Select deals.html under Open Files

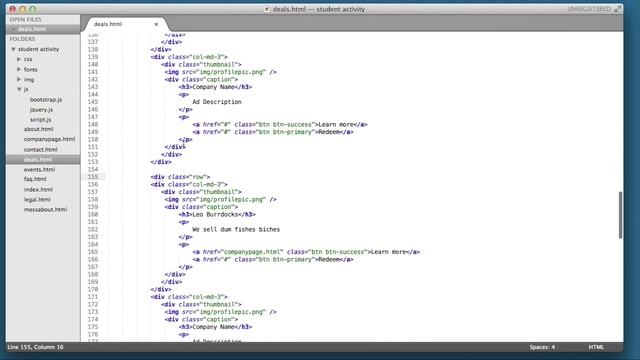pos(32,29)
